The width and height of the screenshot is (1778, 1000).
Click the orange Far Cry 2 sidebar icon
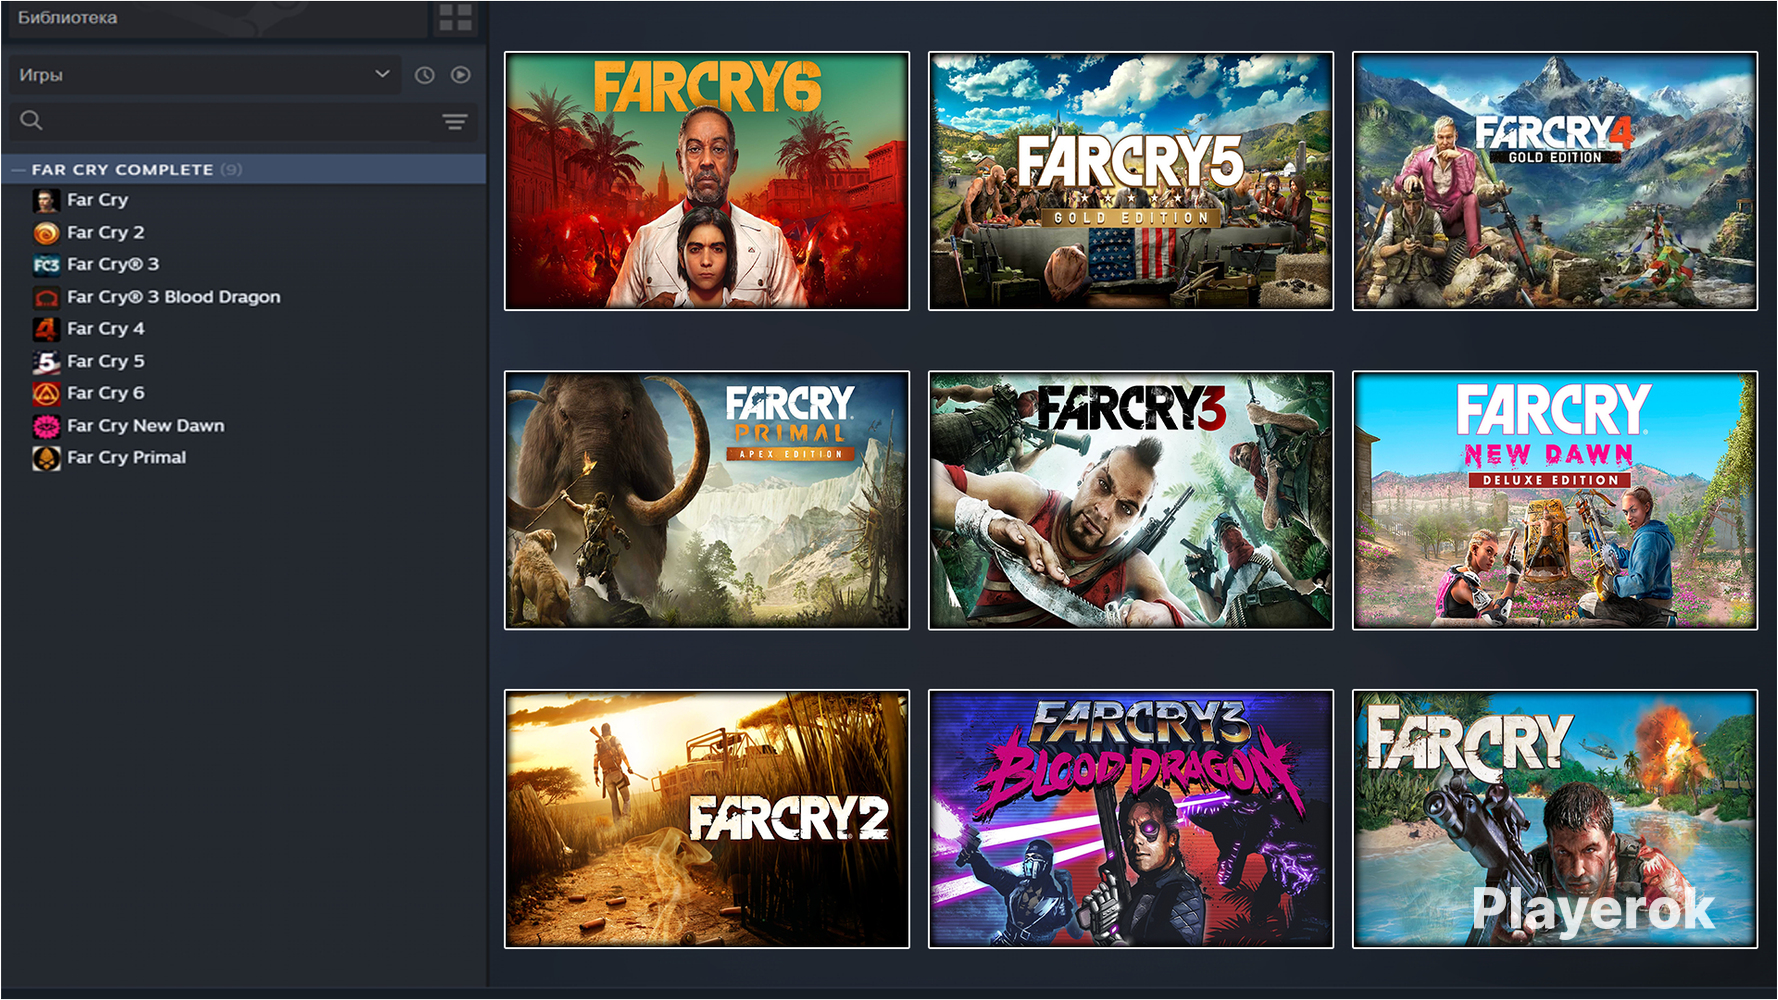pyautogui.click(x=44, y=232)
